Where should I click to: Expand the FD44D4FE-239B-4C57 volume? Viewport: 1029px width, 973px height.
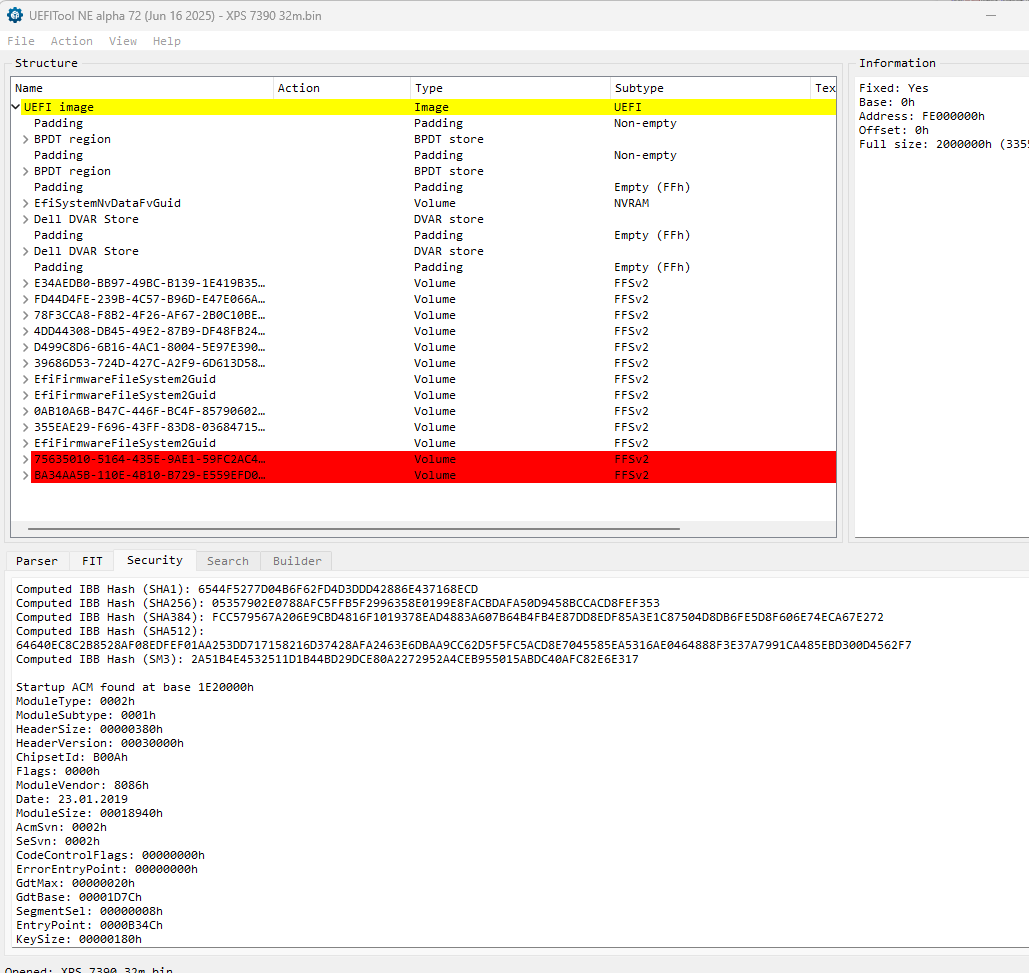(26, 299)
